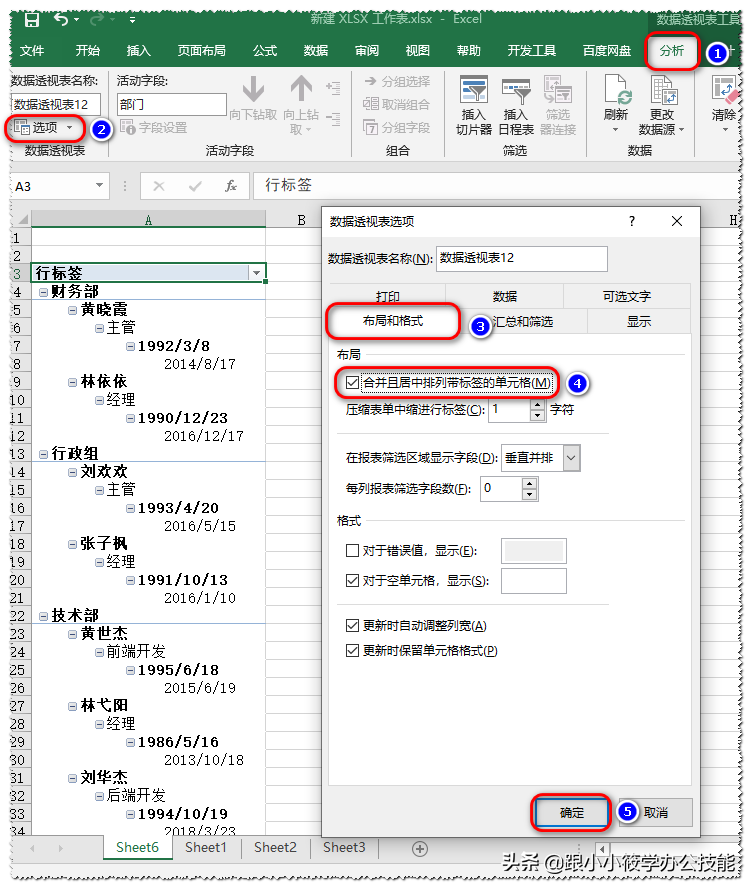The width and height of the screenshot is (752, 889).
Task: Click the PivotTable name field in dialog
Action: (522, 259)
